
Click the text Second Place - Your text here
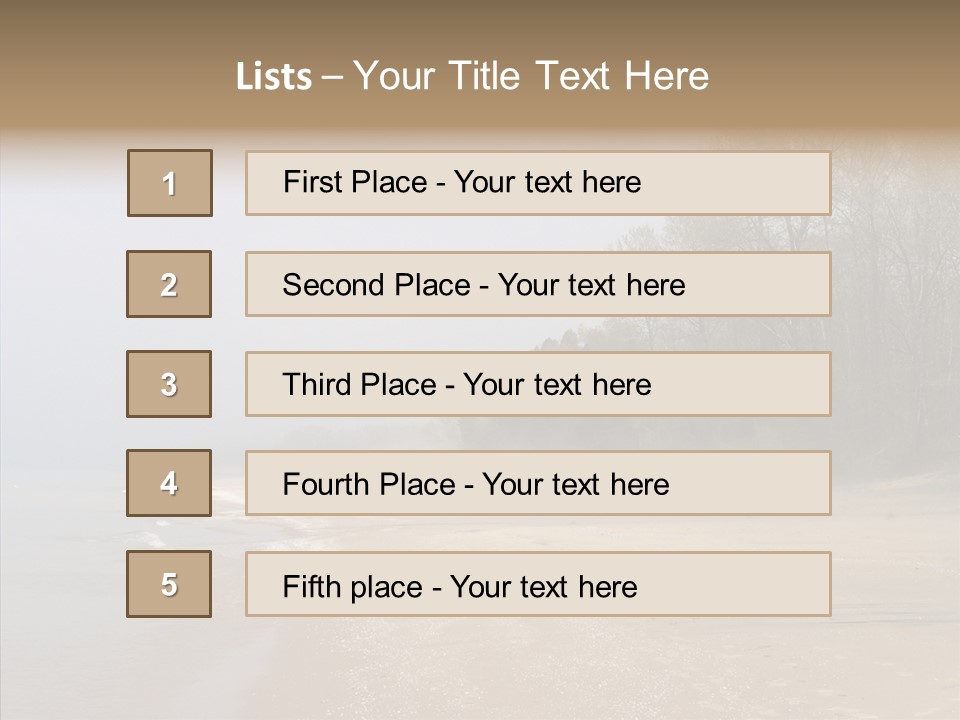484,285
